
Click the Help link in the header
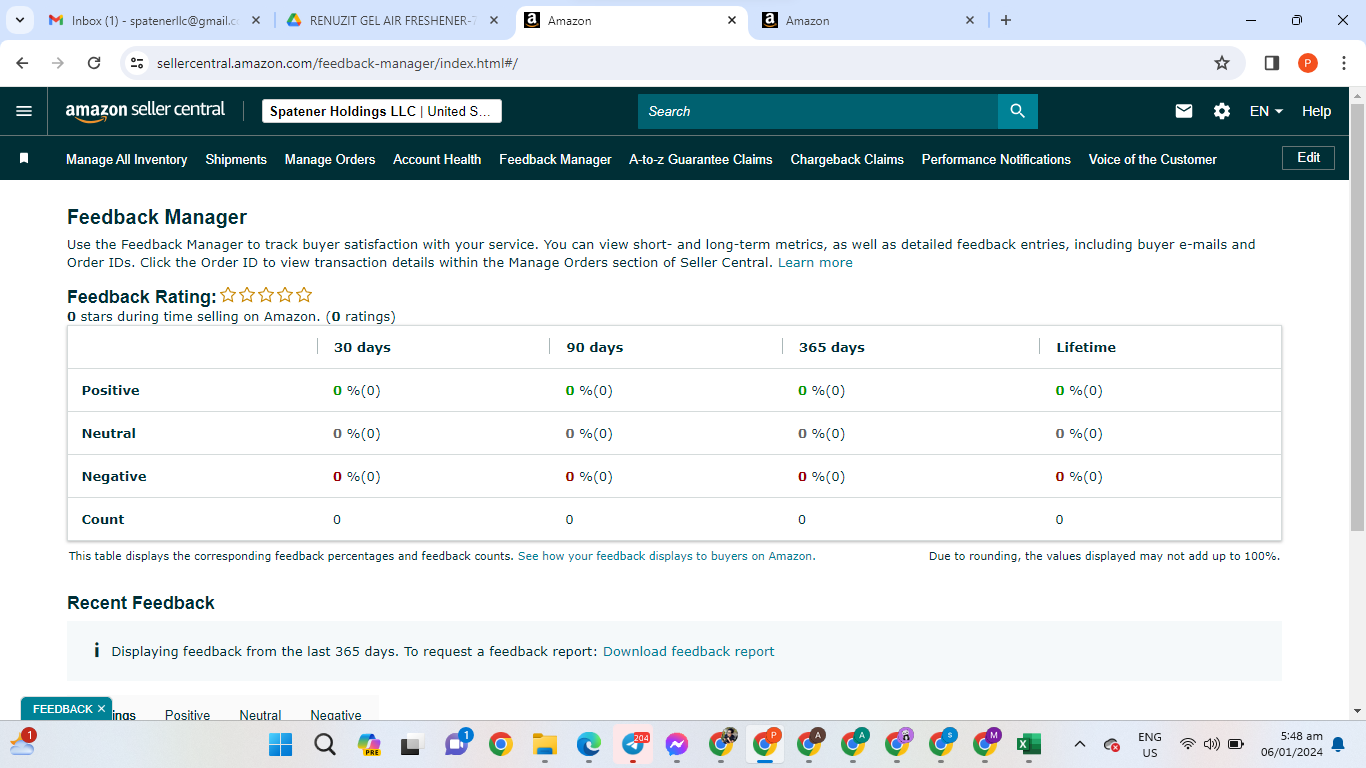[x=1316, y=111]
